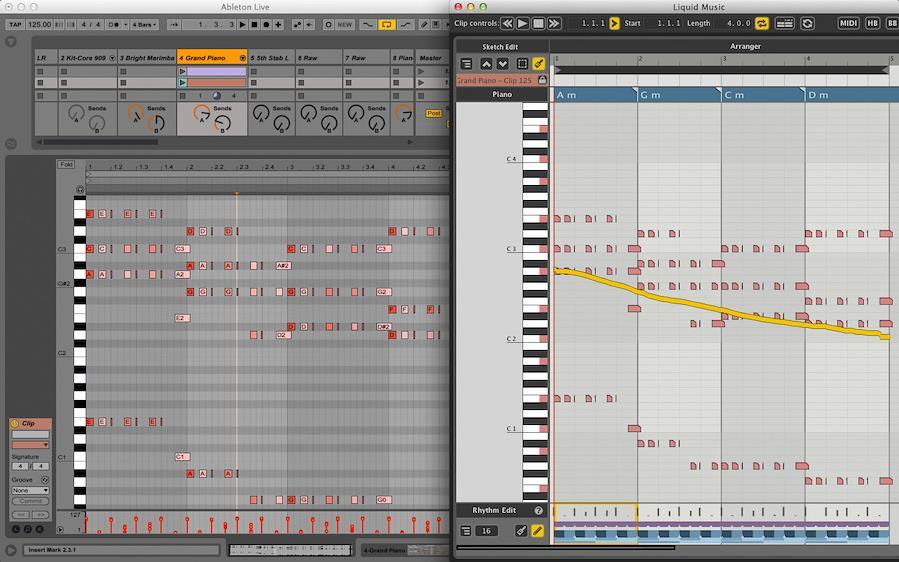Open the Groove None dropdown
The width and height of the screenshot is (899, 562).
click(x=31, y=490)
